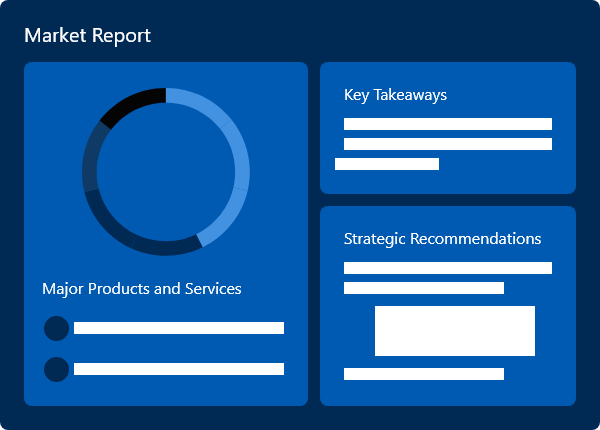This screenshot has width=600, height=430.
Task: Click the first line under Strategic Recommendations
Action: coord(448,268)
